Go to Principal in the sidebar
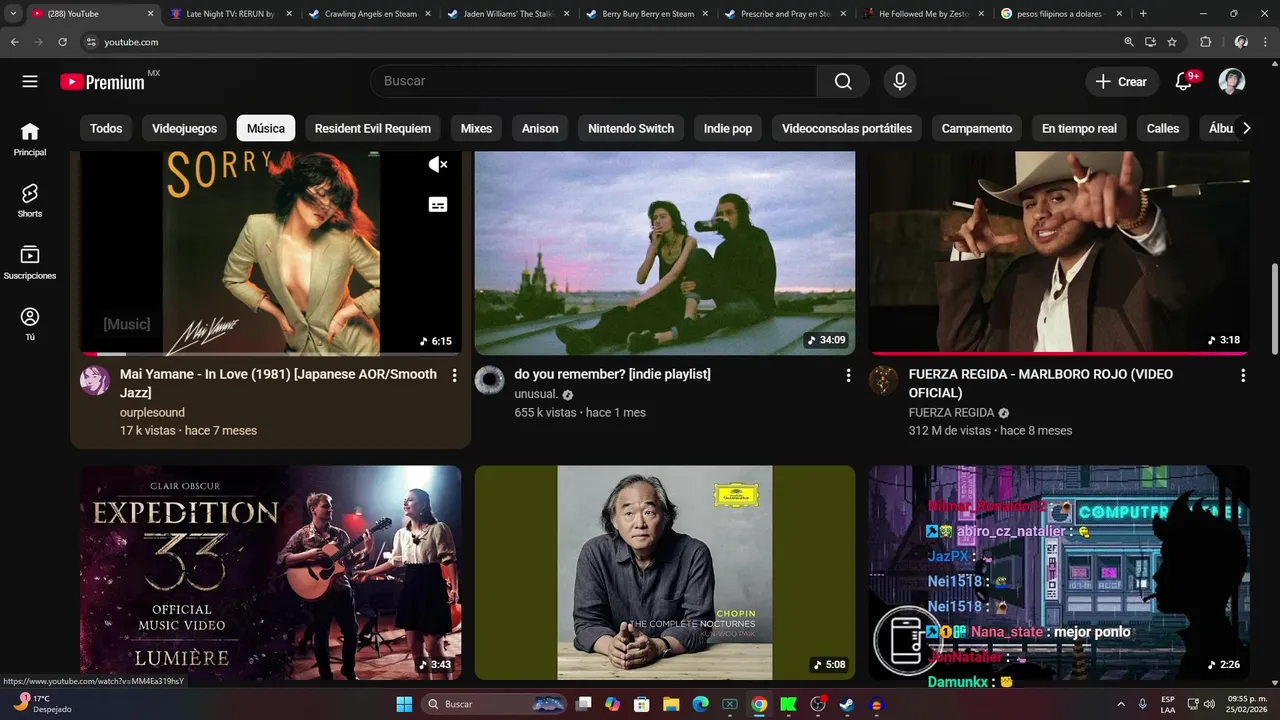This screenshot has height=720, width=1280. 30,139
